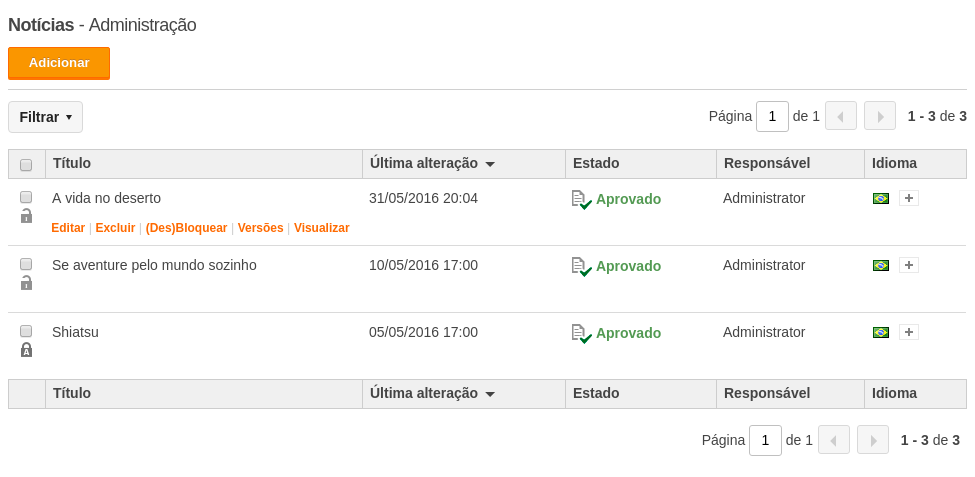Sort the table by the Estado column header

[596, 164]
